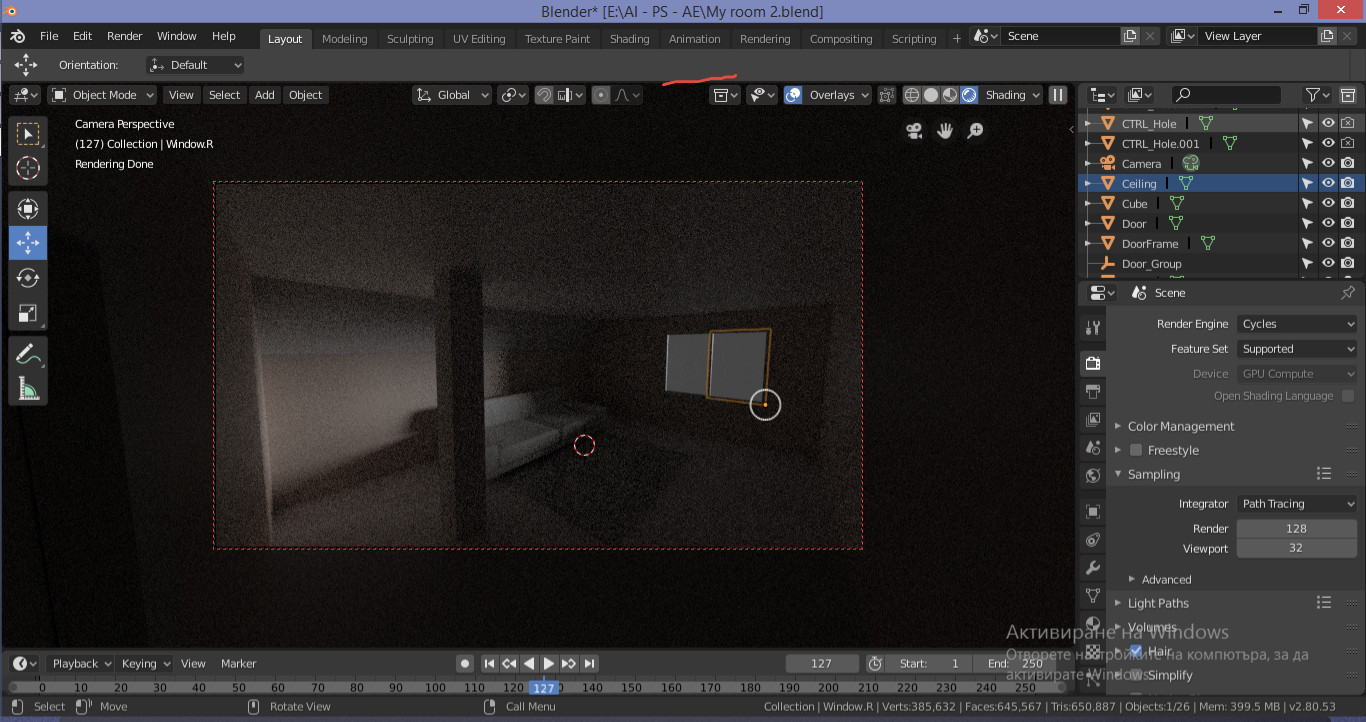Open Object Mode dropdown
1366x722 pixels.
(103, 95)
